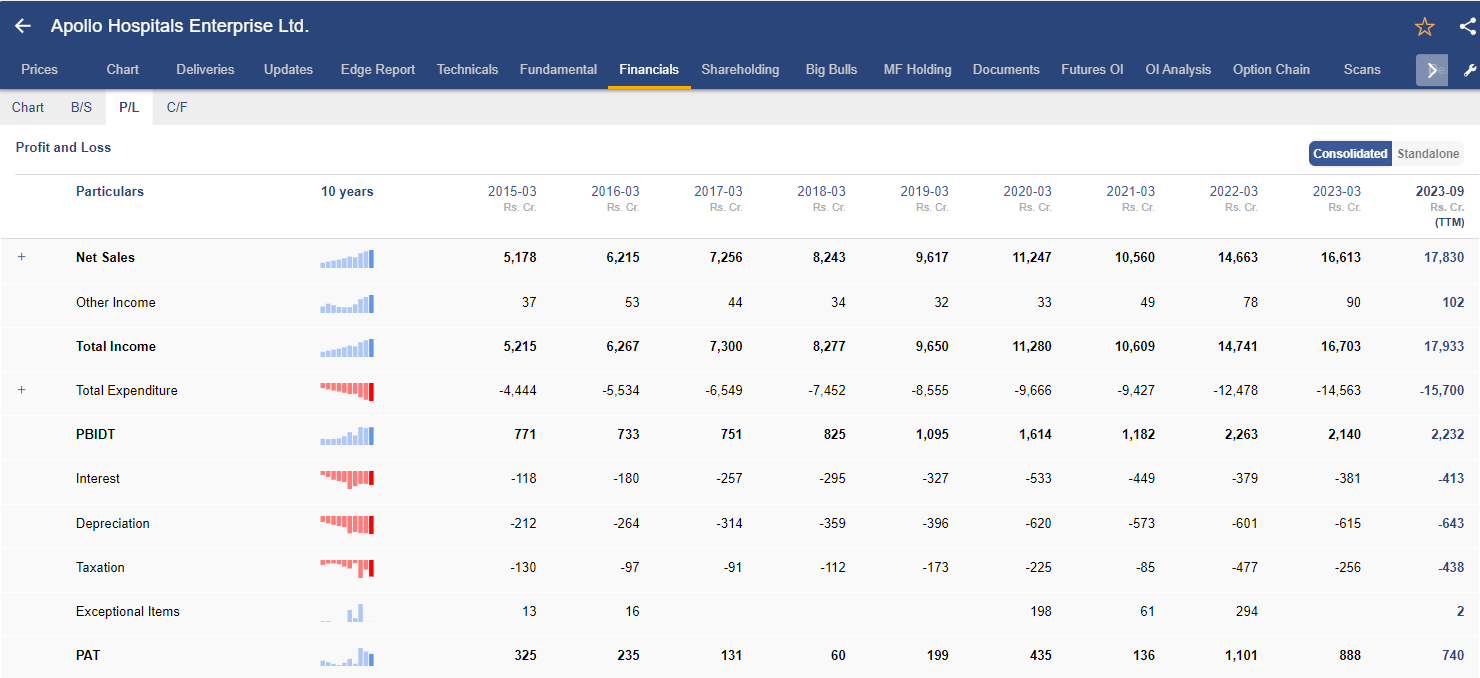Open the Option Chain tab

point(1271,70)
